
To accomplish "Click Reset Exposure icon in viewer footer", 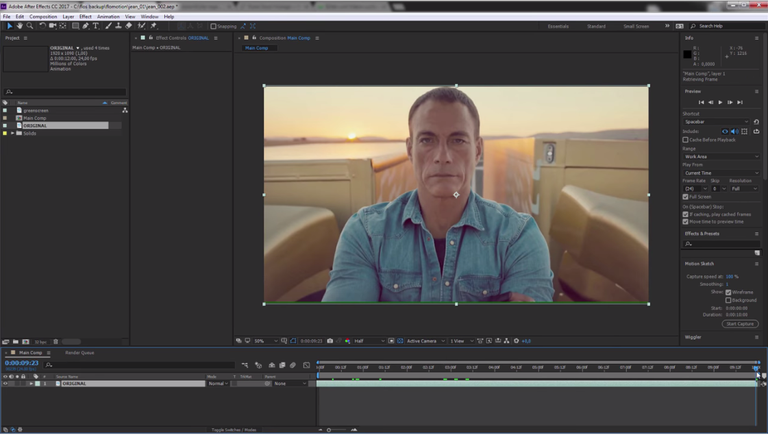I will coord(516,341).
